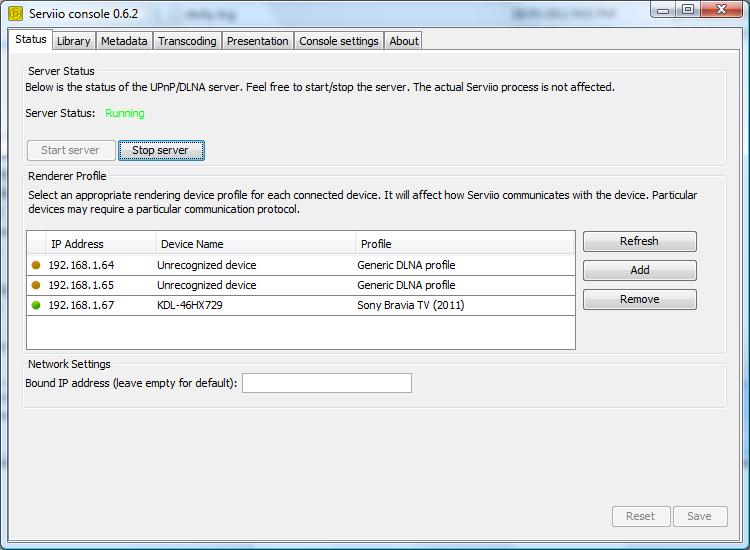This screenshot has width=750, height=550.
Task: Click orange status dot for 192.168.1.64
Action: point(36,265)
